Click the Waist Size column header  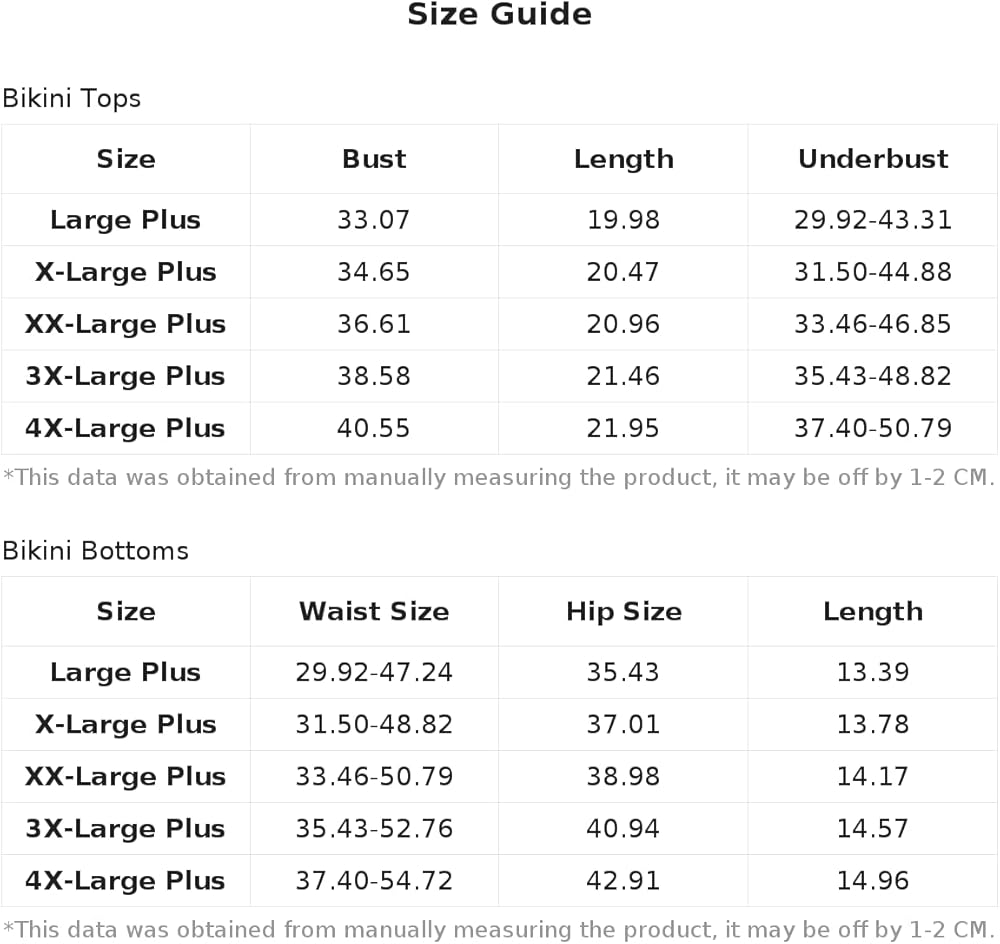374,611
